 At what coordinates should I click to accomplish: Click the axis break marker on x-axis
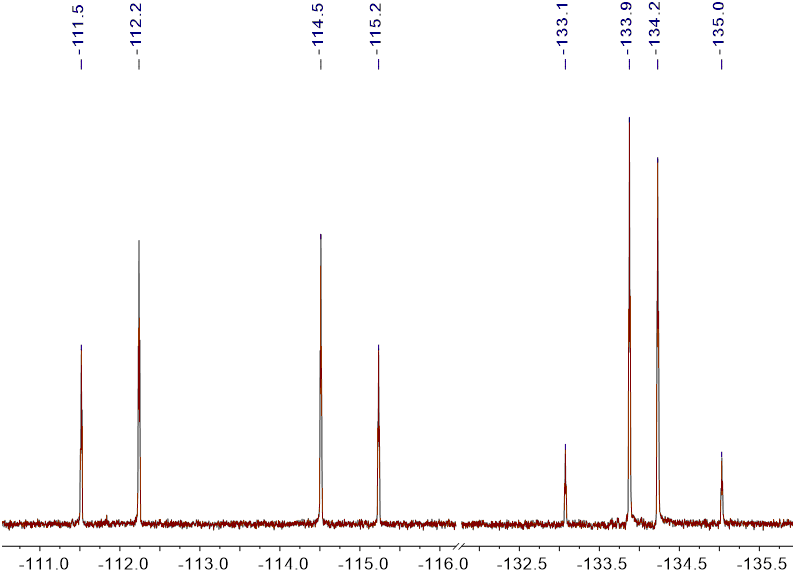[x=458, y=547]
